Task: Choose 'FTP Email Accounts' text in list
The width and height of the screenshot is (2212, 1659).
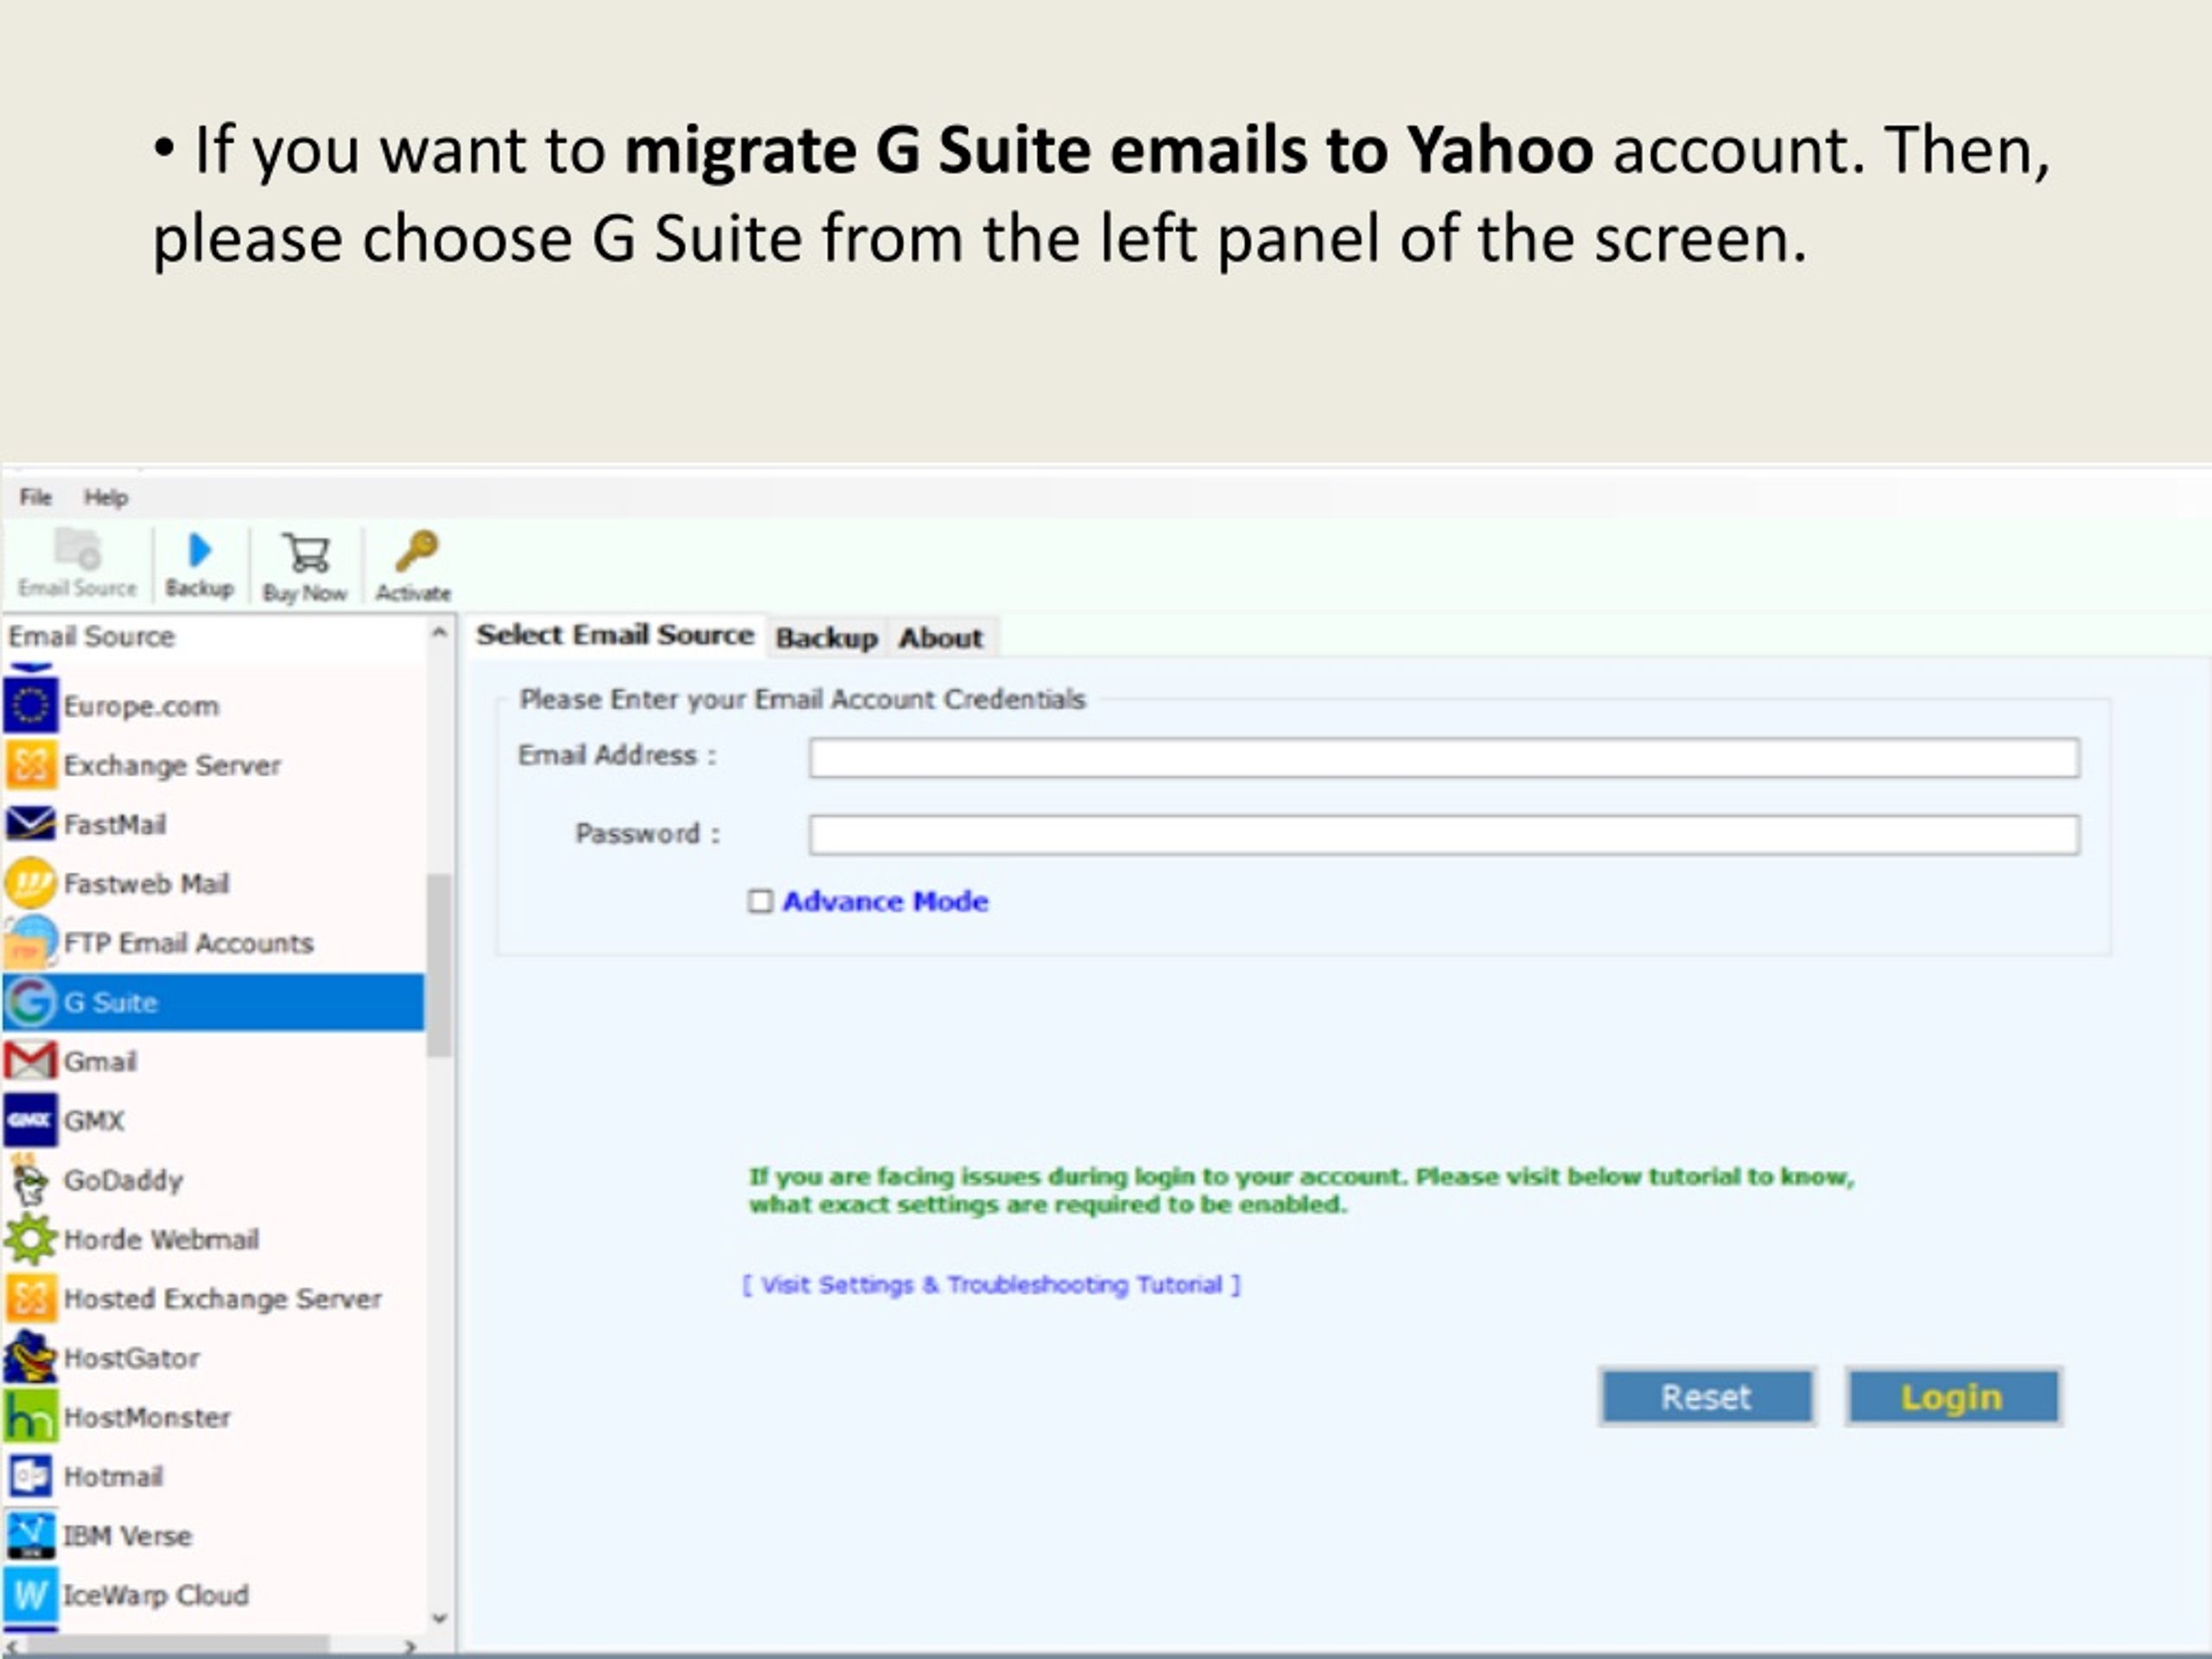Action: pyautogui.click(x=189, y=942)
